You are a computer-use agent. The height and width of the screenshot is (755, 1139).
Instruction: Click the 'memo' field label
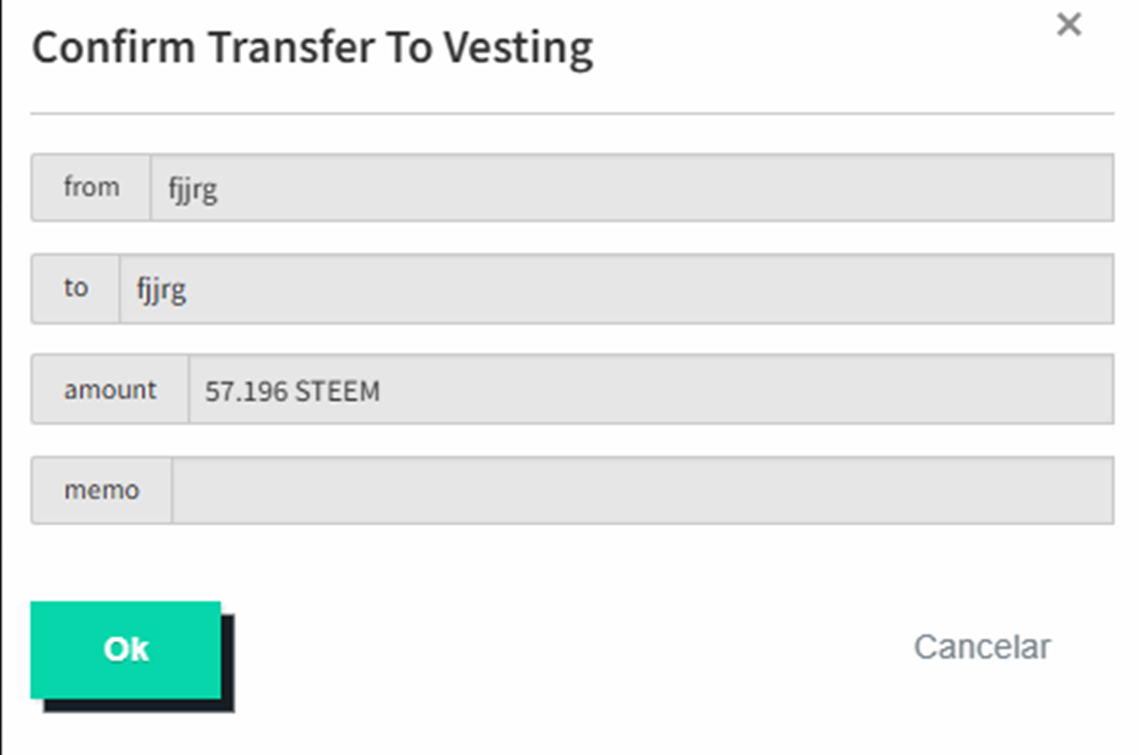tap(102, 490)
